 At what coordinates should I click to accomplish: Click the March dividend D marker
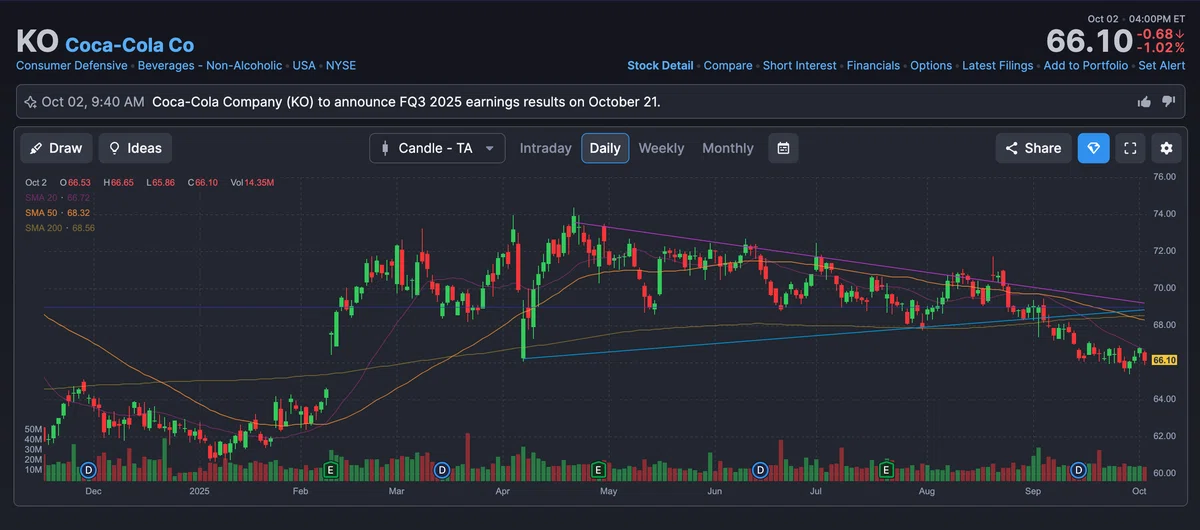pyautogui.click(x=442, y=469)
